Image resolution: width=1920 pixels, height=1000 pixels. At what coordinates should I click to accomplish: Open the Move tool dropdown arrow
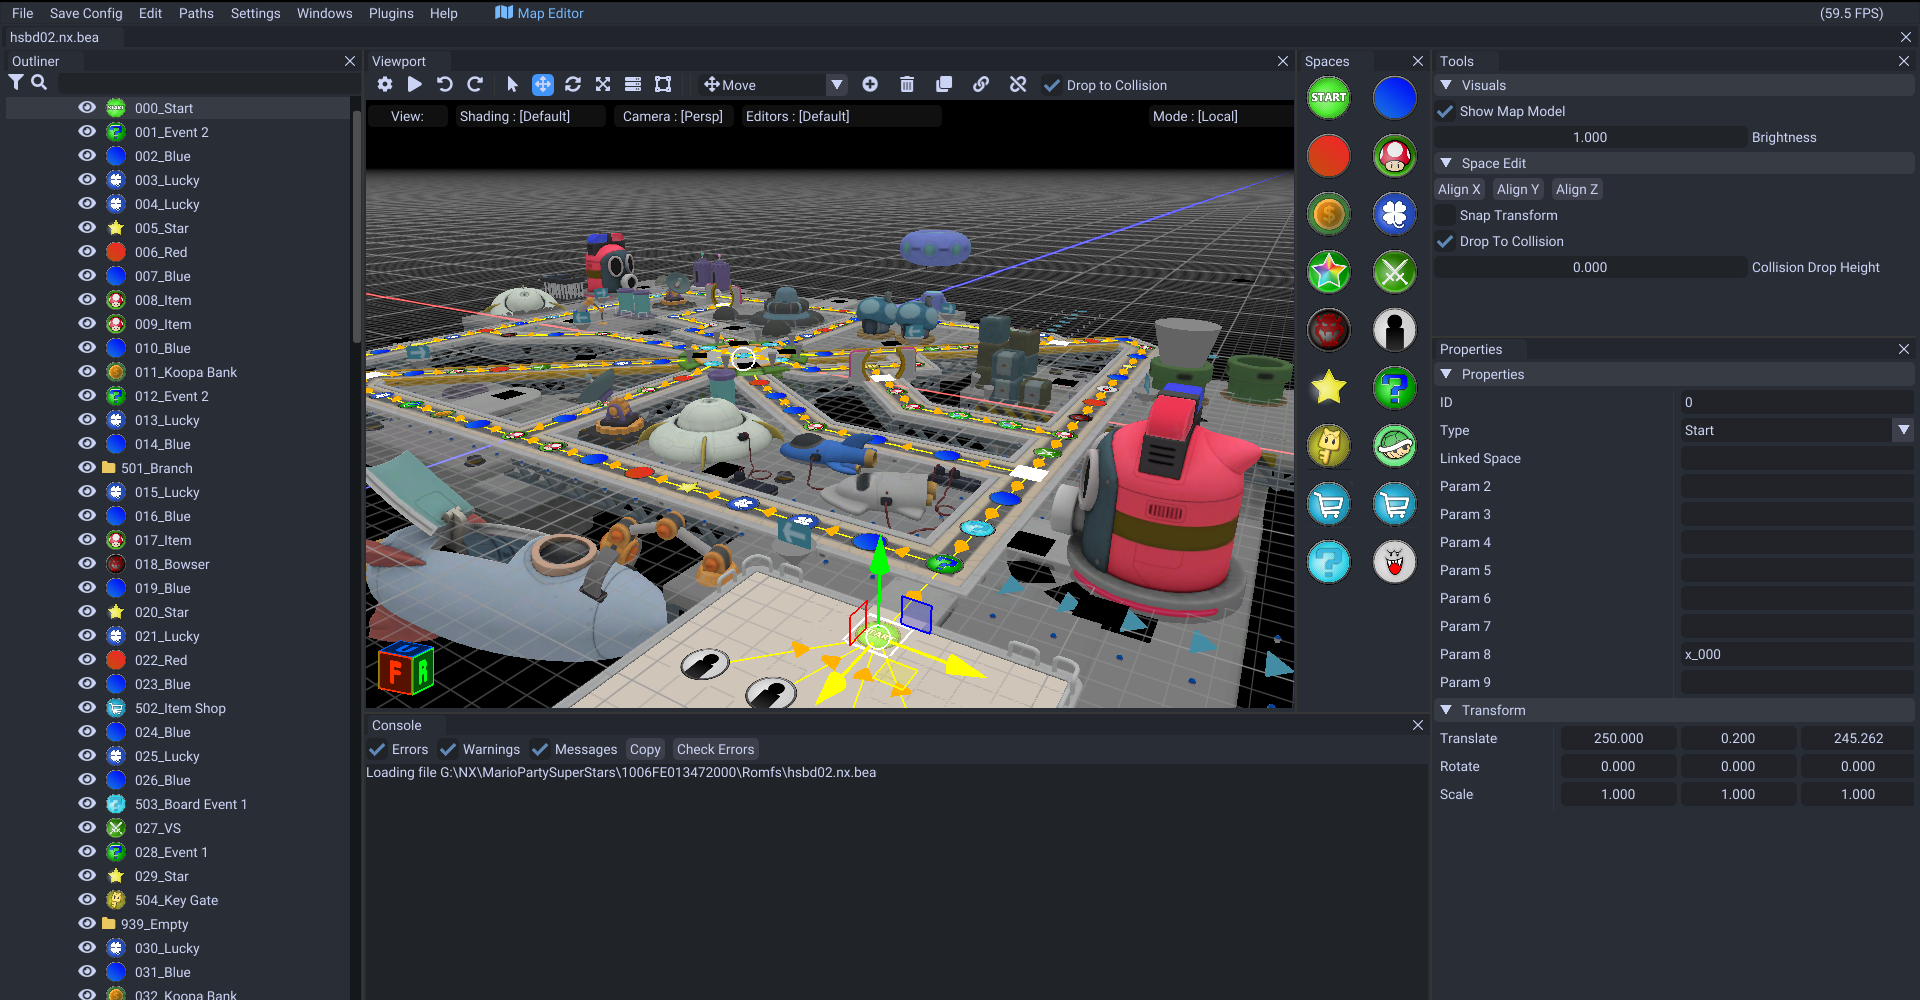837,85
